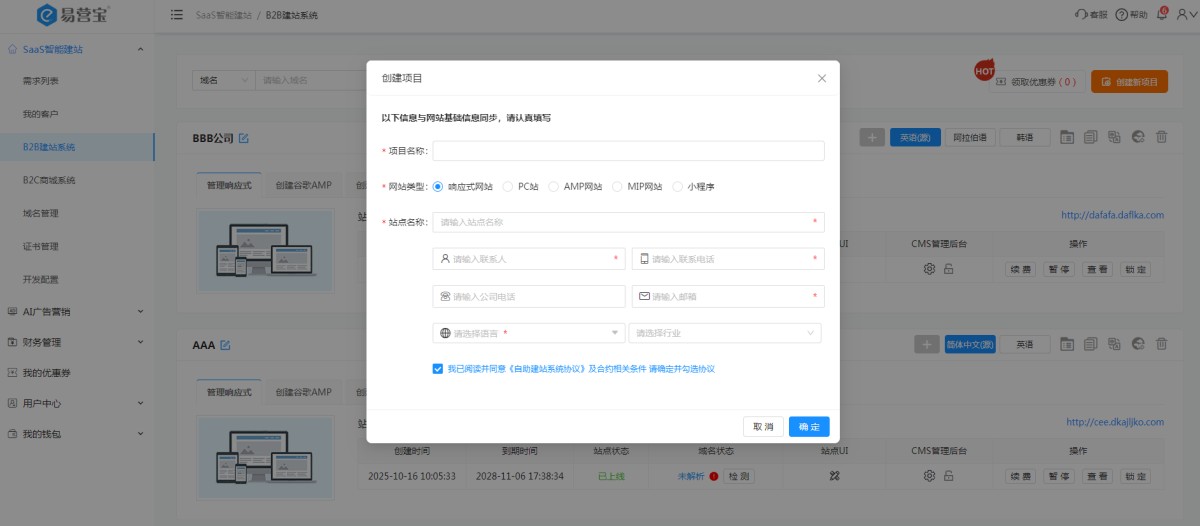This screenshot has width=1200, height=526.
Task: Open the http://dafafa.daflka.com link
Action: point(1112,215)
